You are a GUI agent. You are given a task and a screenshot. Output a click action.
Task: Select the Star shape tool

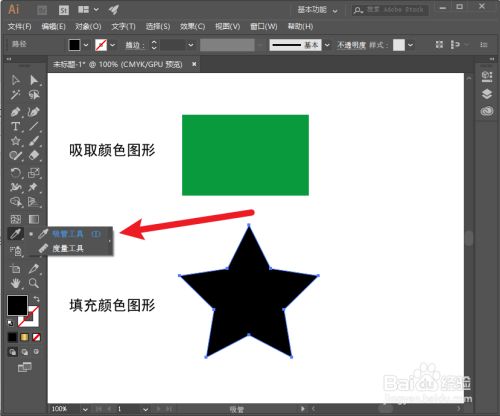point(15,141)
